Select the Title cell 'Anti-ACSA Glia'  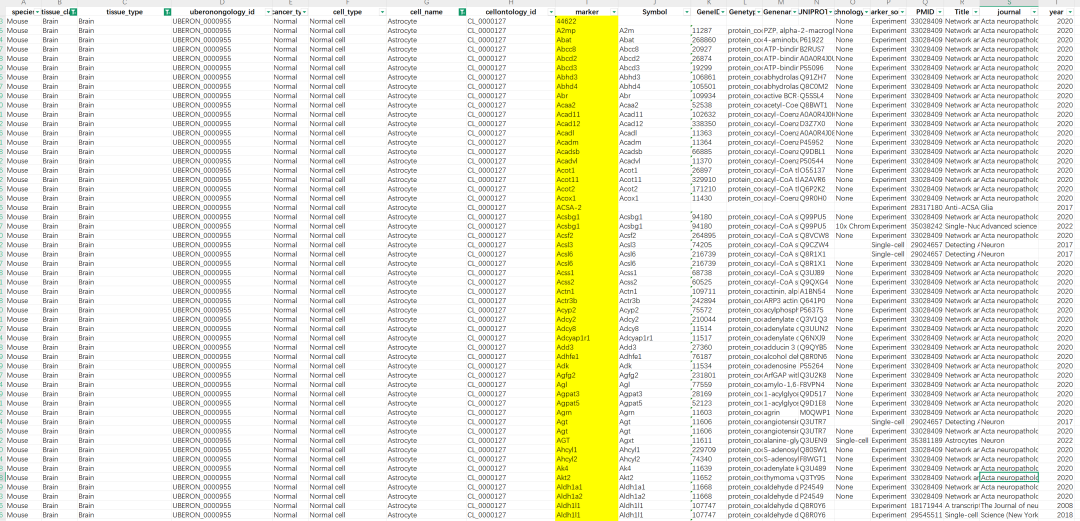961,207
